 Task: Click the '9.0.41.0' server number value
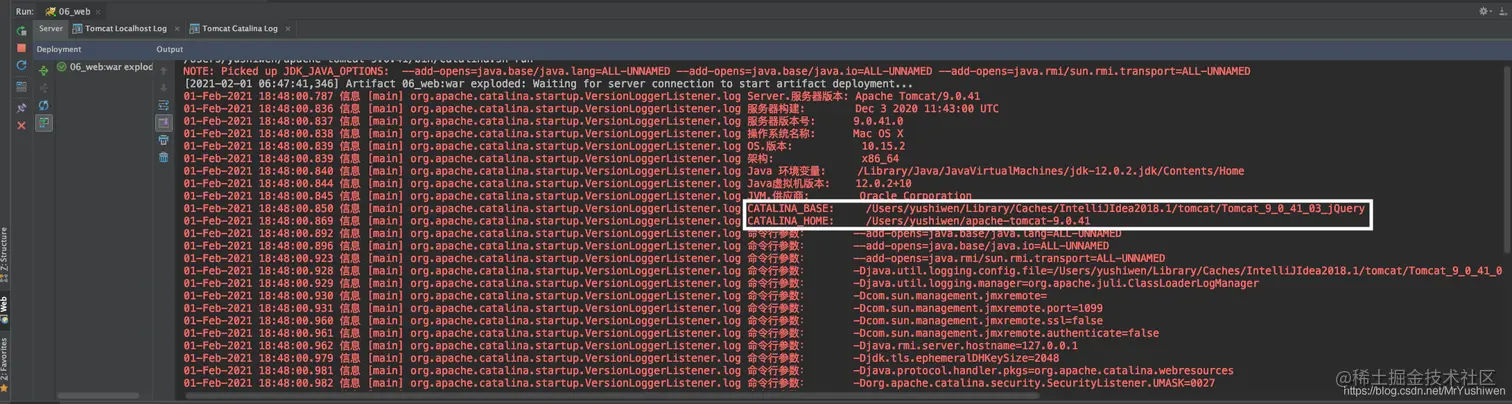click(878, 121)
